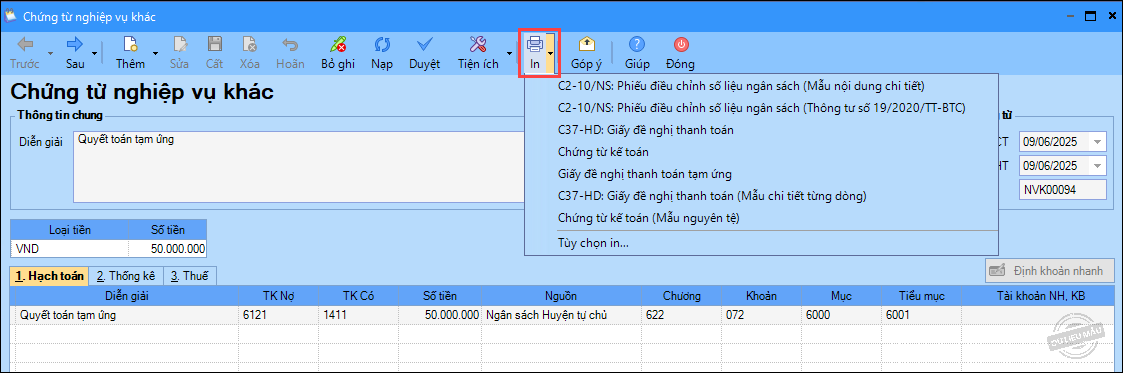
Task: Click the Hoãn undo icon
Action: click(x=290, y=46)
